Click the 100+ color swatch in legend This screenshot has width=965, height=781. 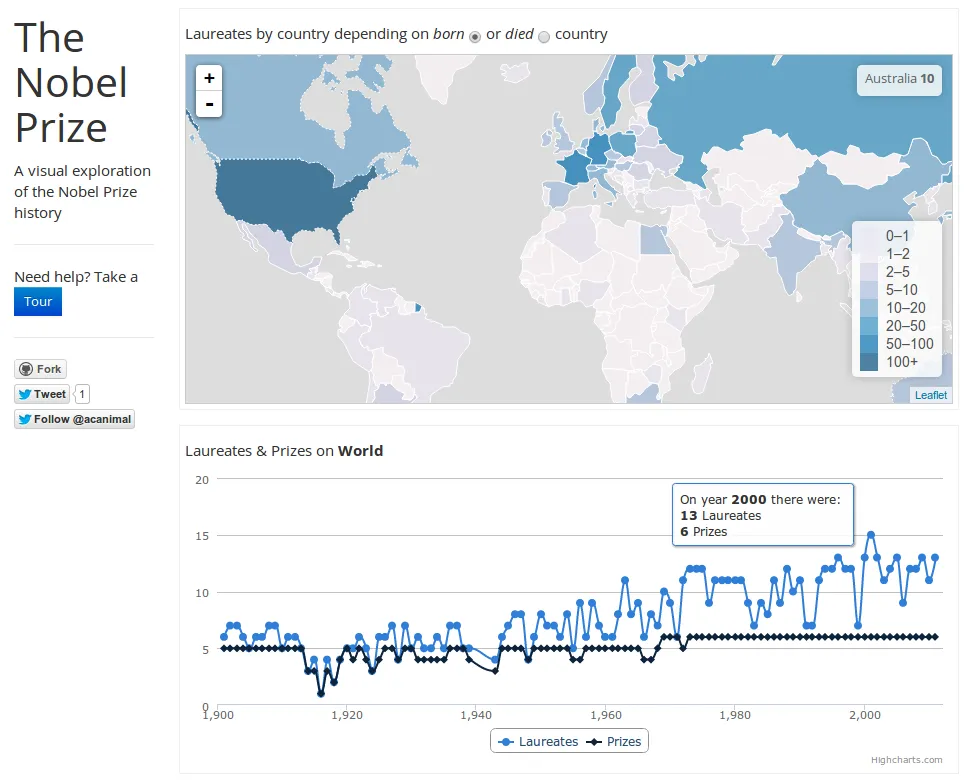click(868, 362)
